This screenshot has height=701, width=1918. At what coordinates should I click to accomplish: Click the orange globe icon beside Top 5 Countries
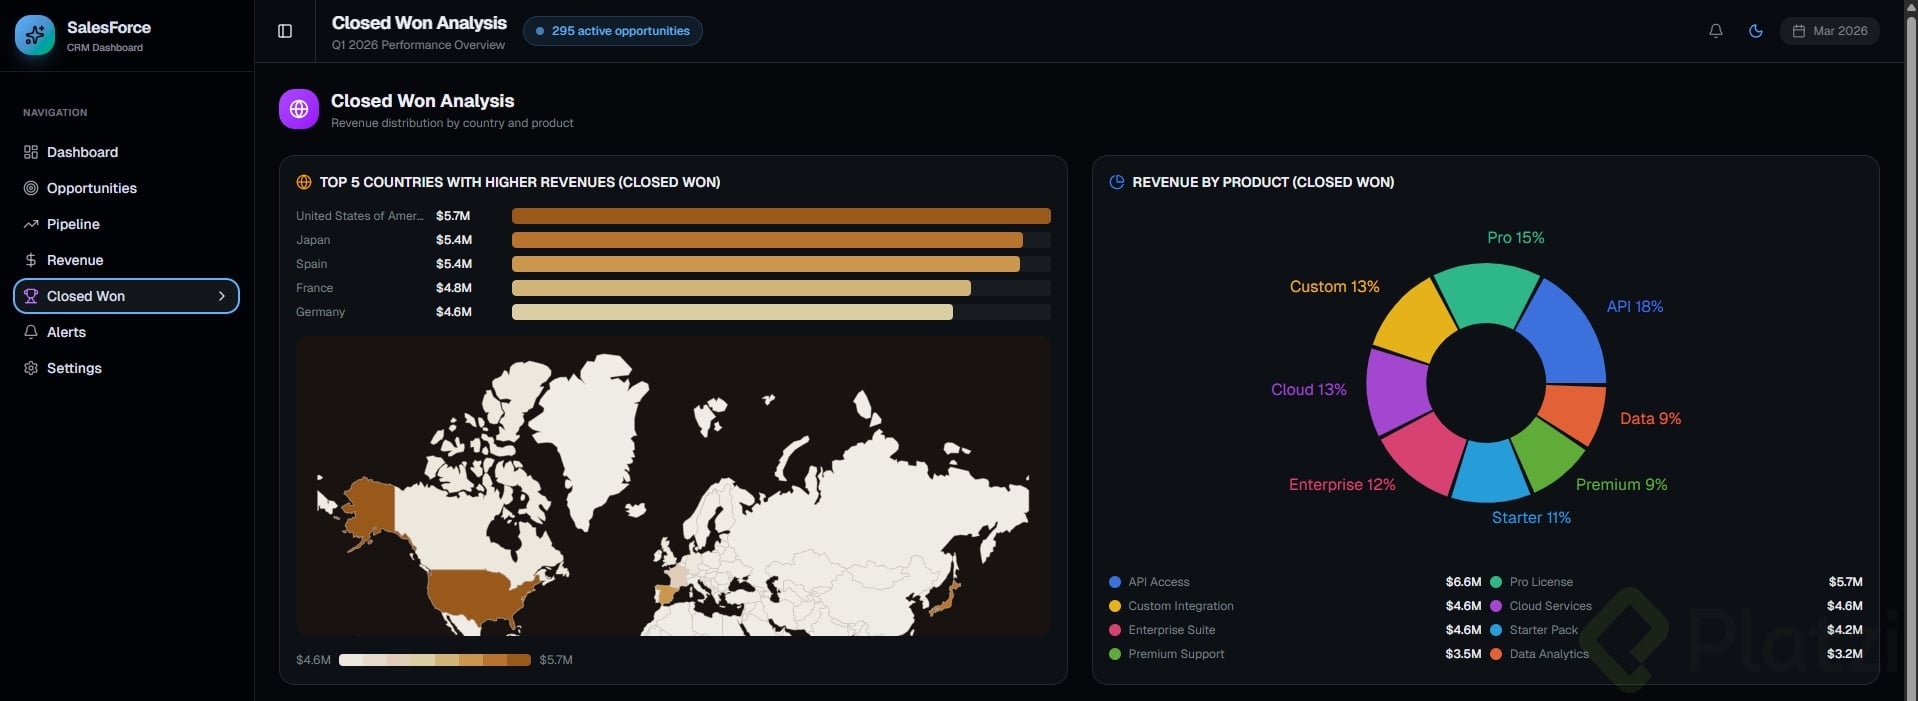[304, 182]
